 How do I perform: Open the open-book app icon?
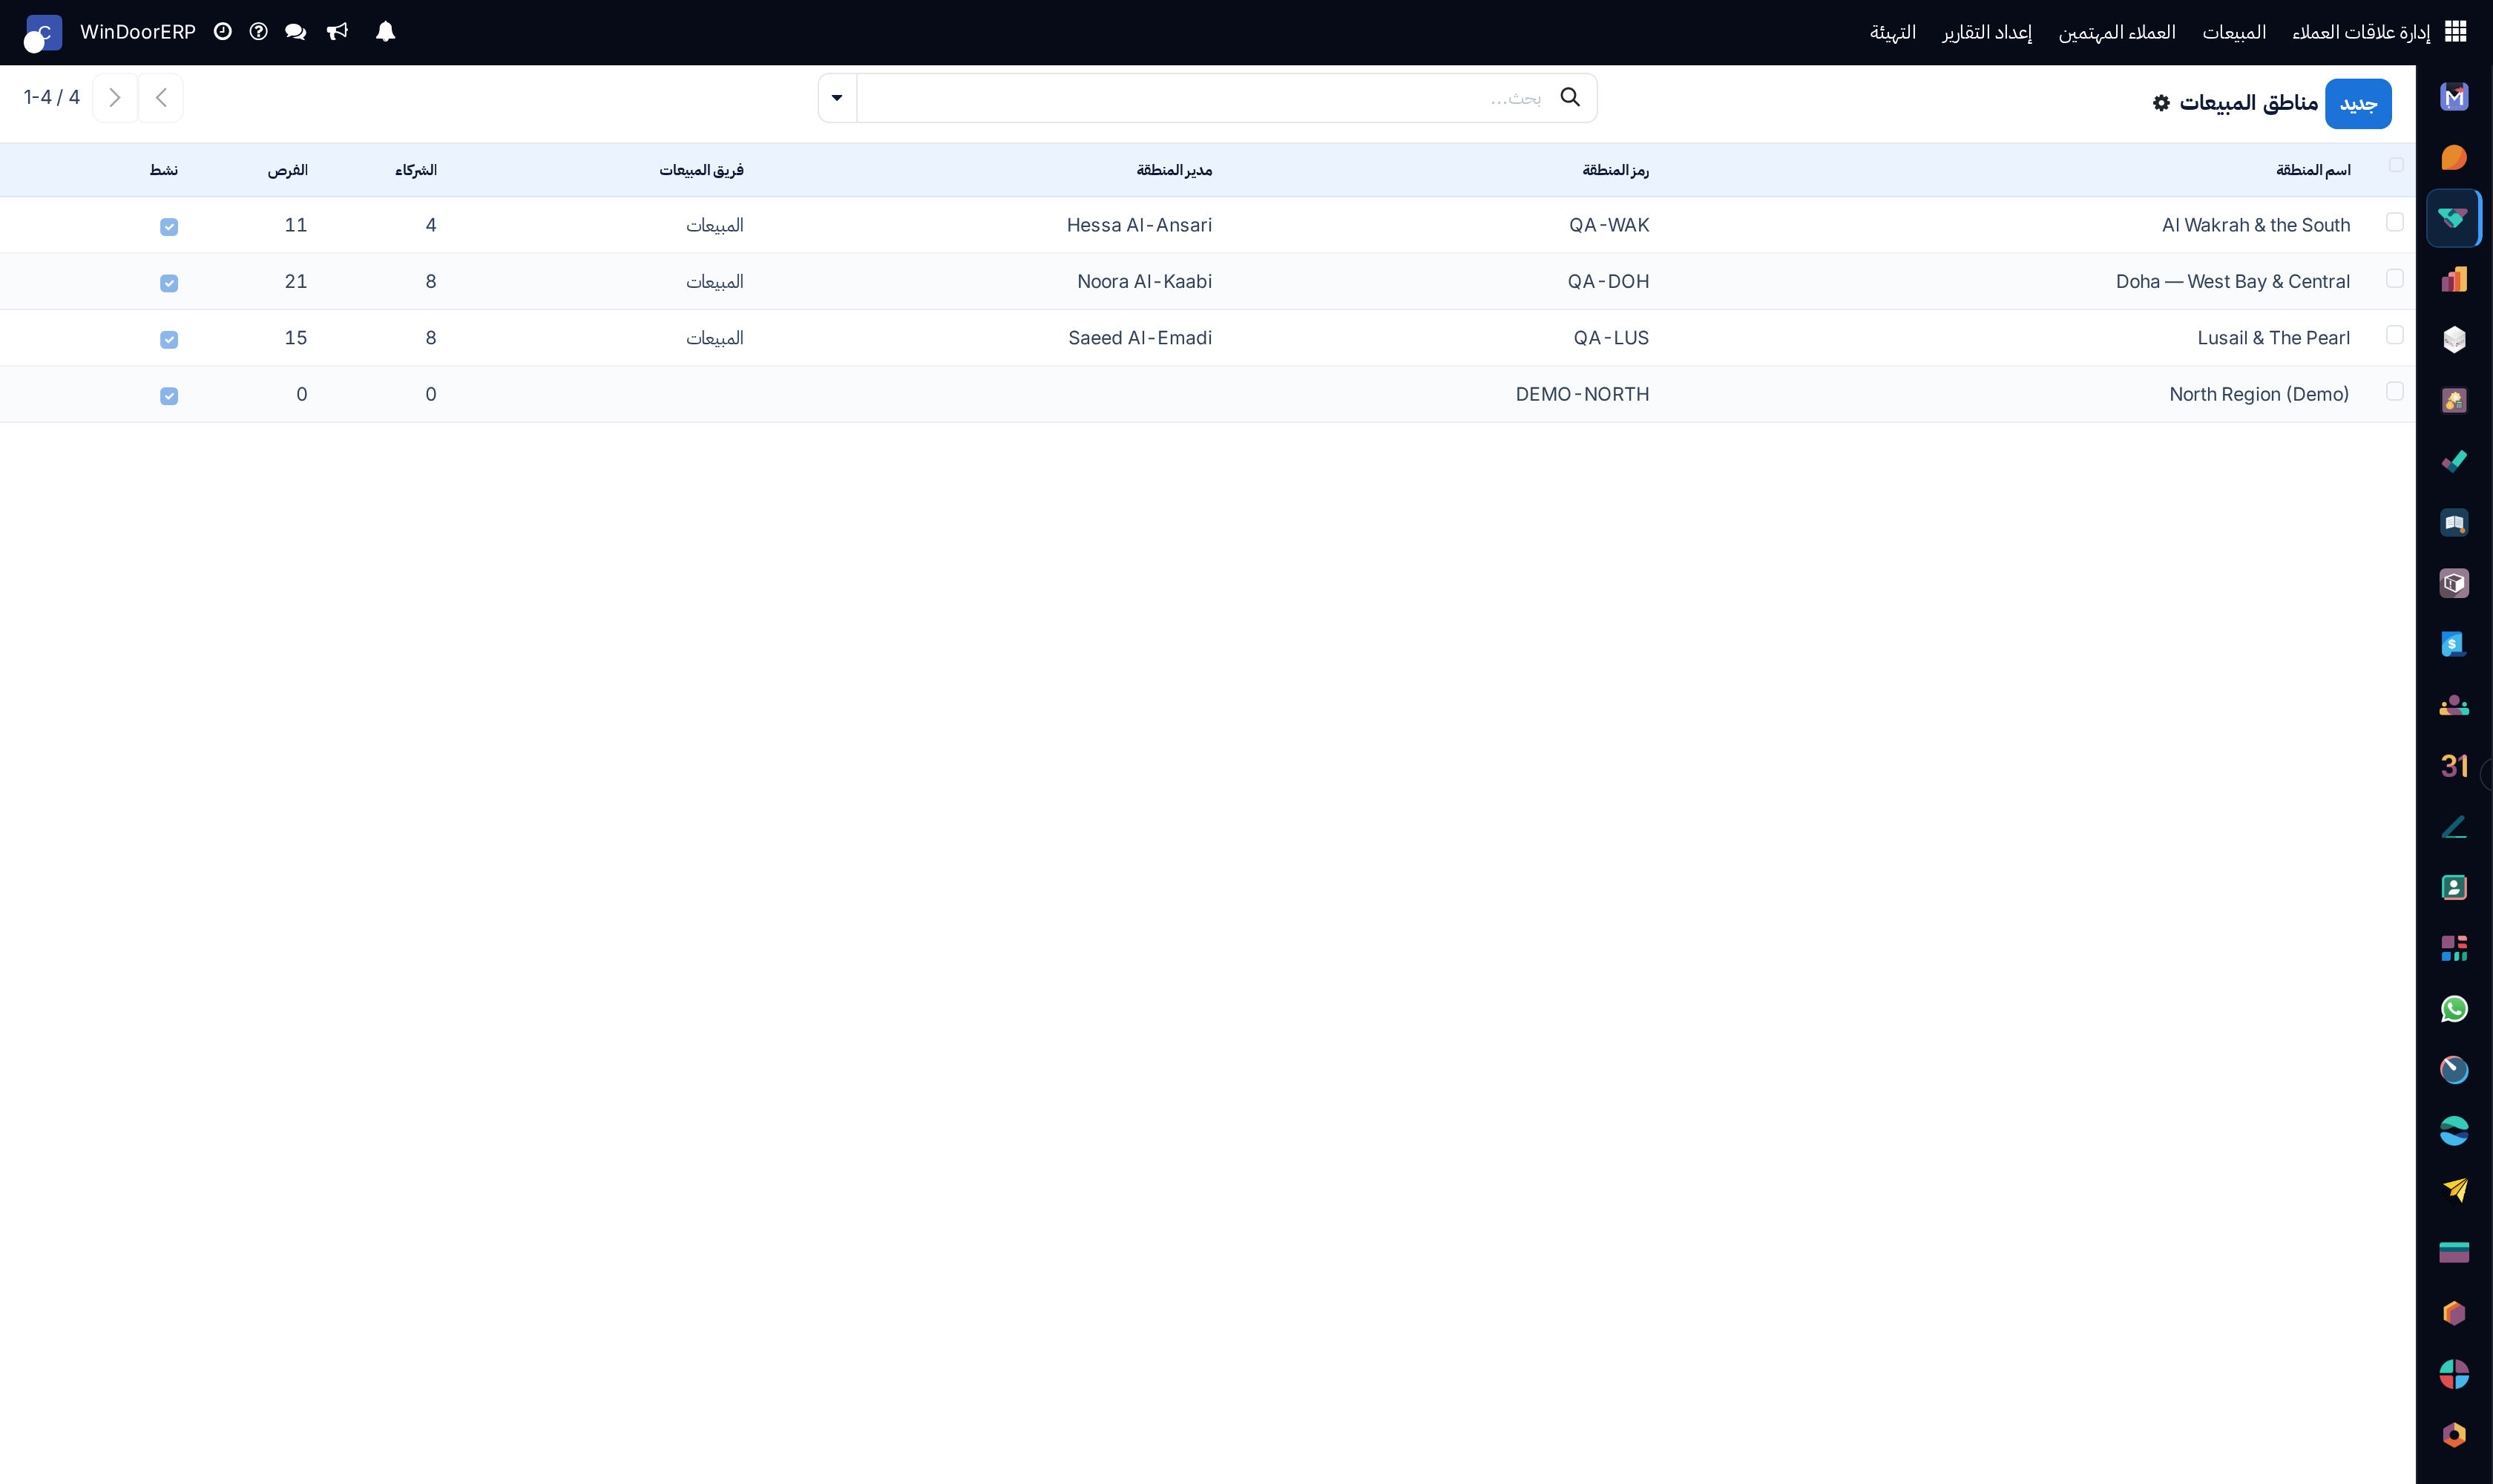pyautogui.click(x=2454, y=523)
